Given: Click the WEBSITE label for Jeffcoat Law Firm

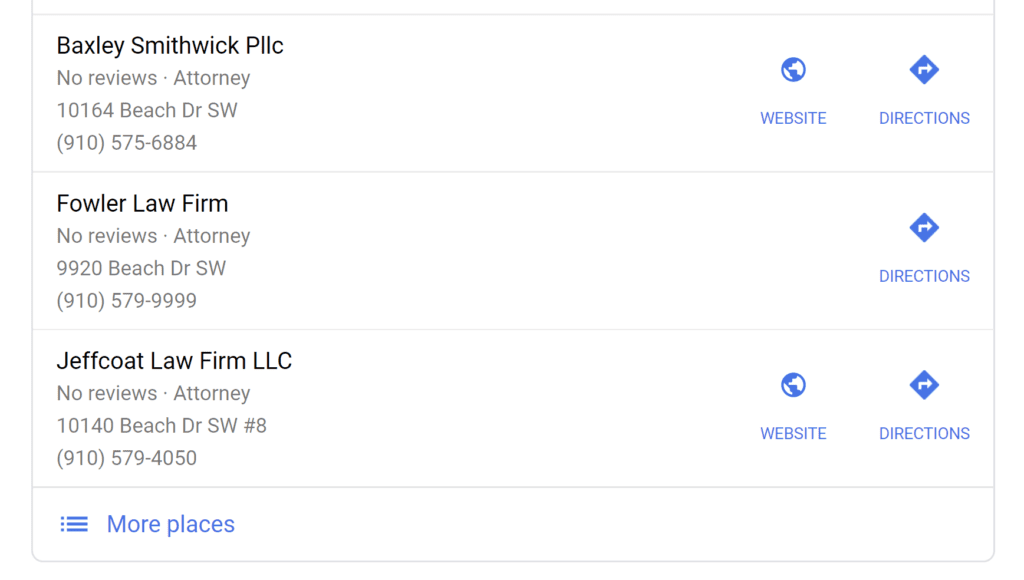Looking at the screenshot, I should pos(793,434).
